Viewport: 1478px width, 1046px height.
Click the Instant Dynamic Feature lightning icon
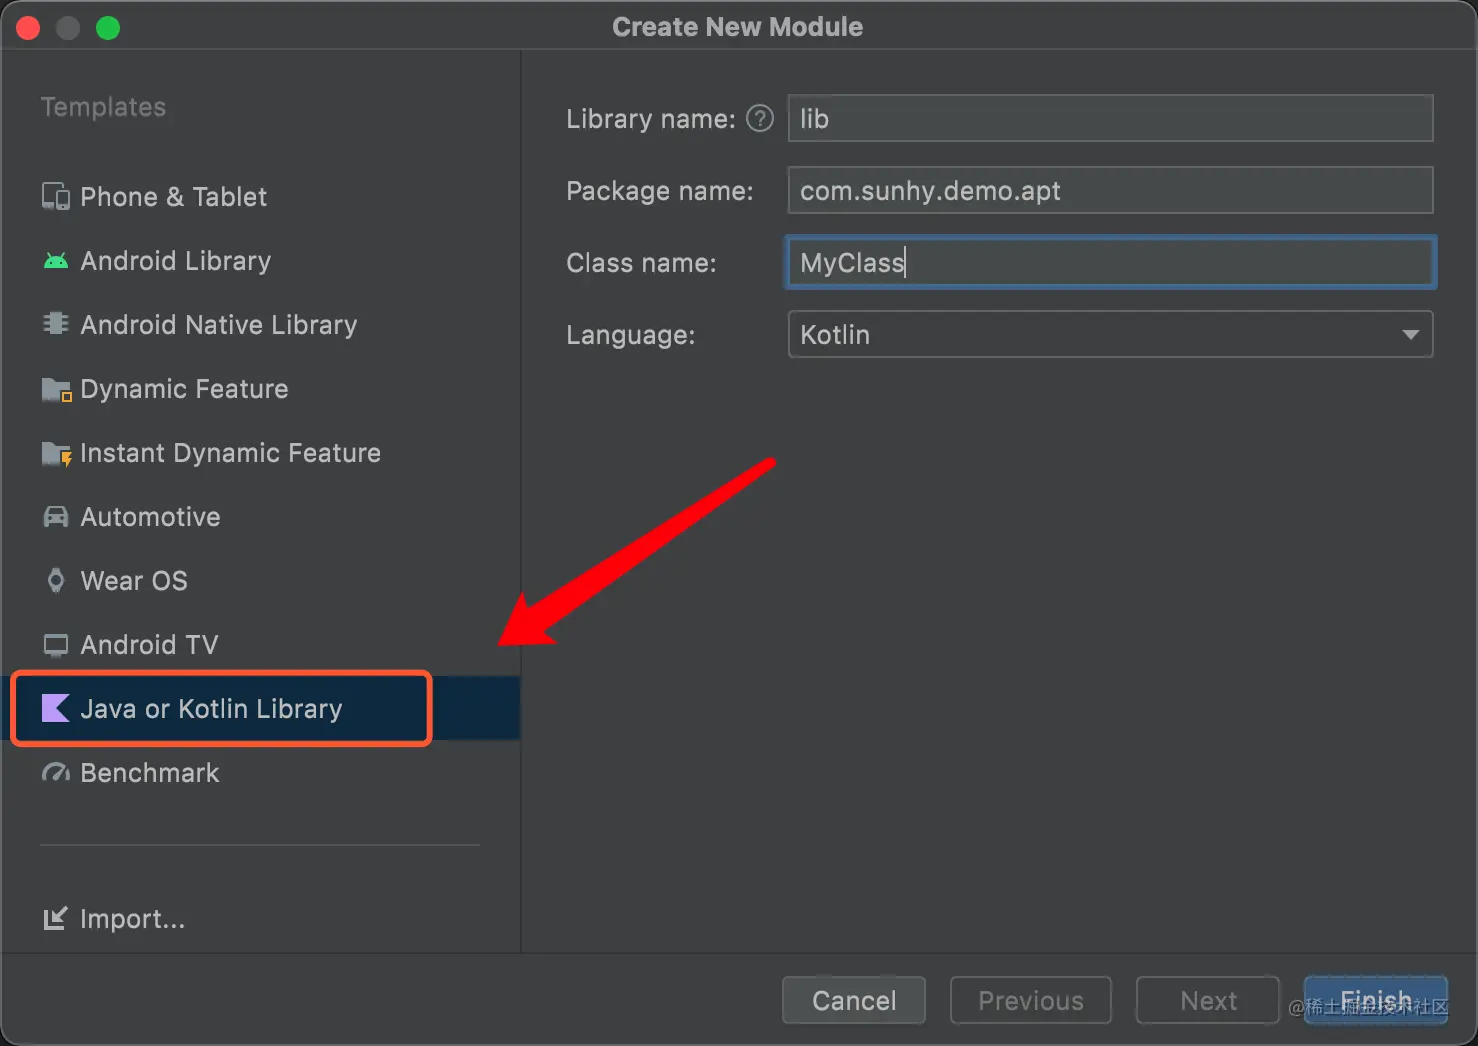[56, 454]
